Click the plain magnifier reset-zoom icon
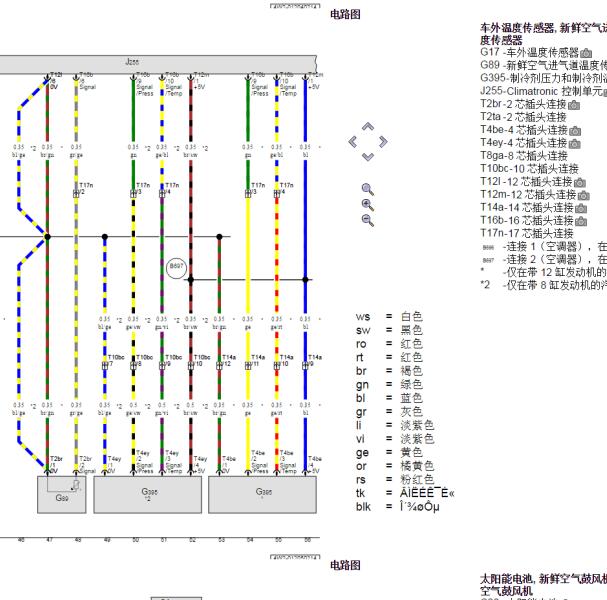This screenshot has height=600, width=607. [367, 189]
